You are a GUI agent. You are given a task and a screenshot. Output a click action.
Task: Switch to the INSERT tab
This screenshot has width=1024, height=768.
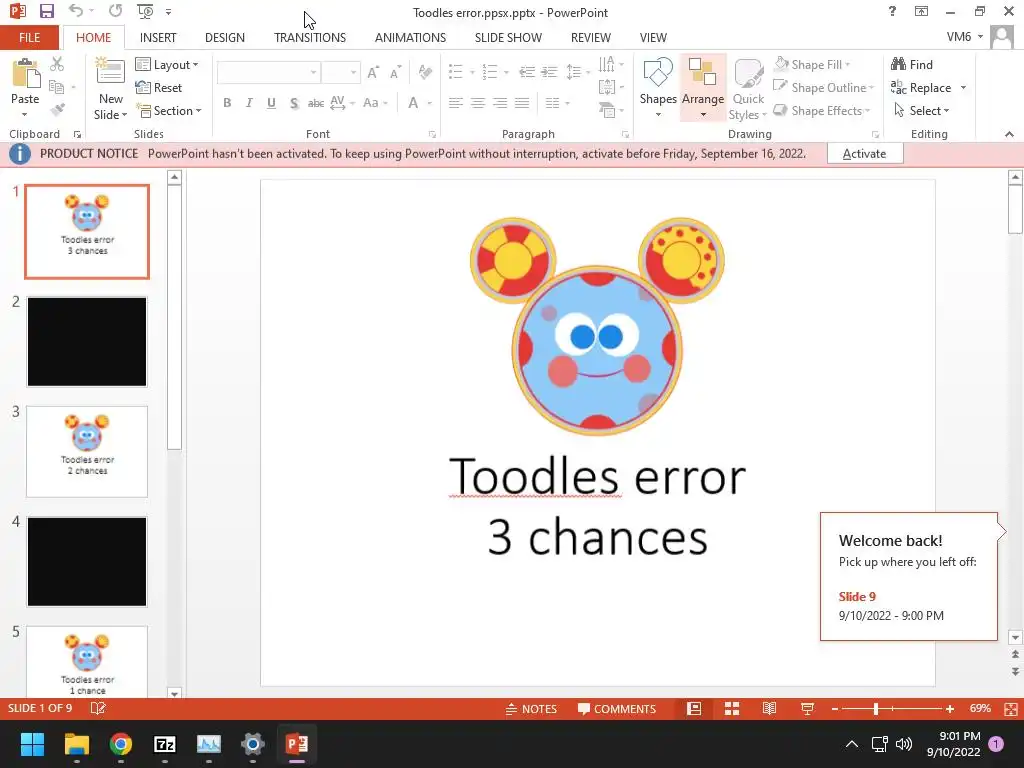click(x=158, y=37)
